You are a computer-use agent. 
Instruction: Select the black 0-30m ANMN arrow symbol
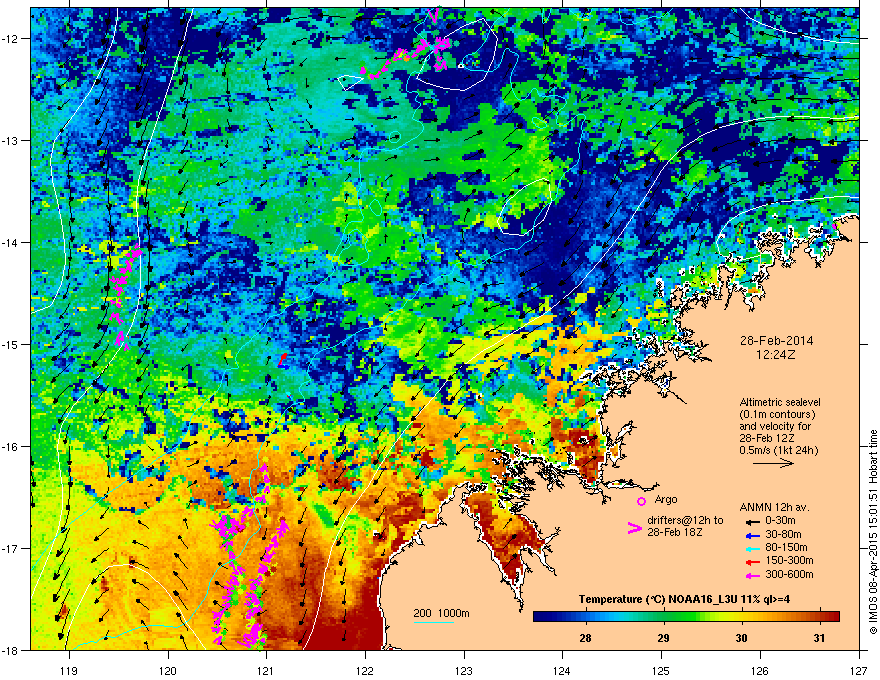pyautogui.click(x=752, y=521)
